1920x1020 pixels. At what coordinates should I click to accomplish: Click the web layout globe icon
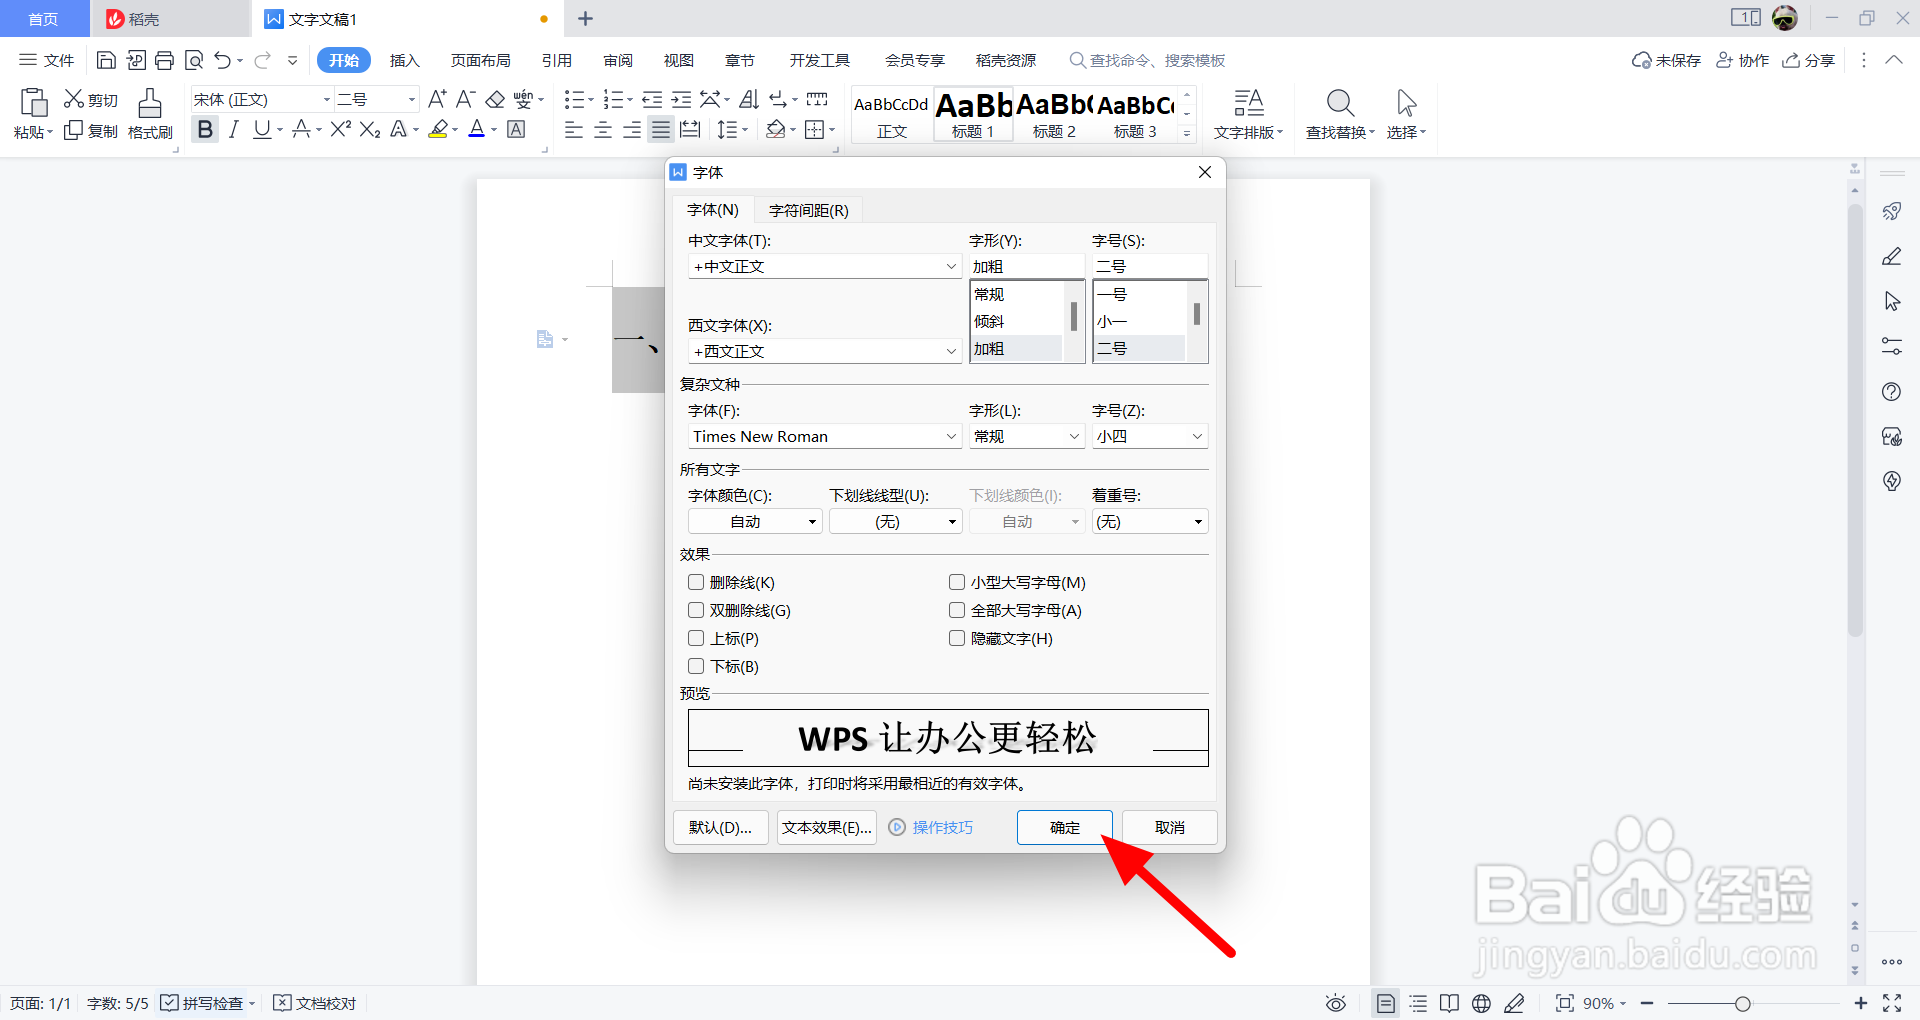tap(1482, 1003)
